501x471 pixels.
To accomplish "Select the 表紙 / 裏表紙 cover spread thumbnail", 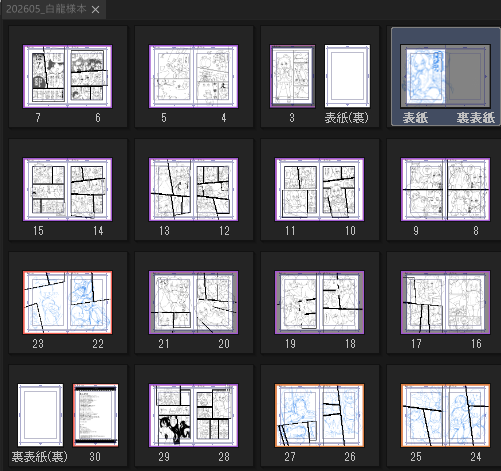I will click(x=445, y=76).
